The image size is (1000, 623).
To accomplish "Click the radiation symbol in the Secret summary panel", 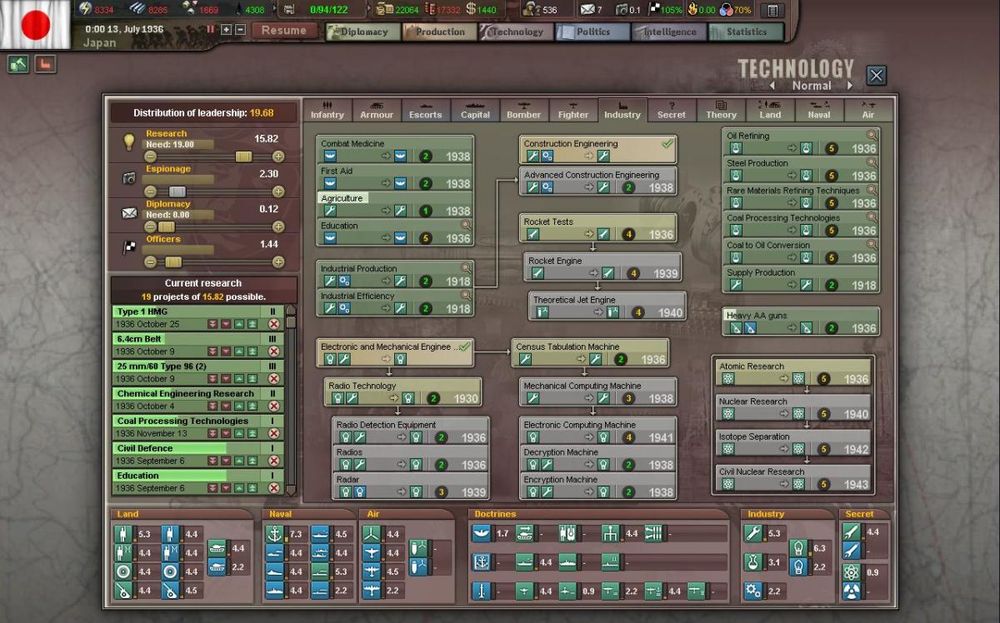I will click(x=851, y=592).
